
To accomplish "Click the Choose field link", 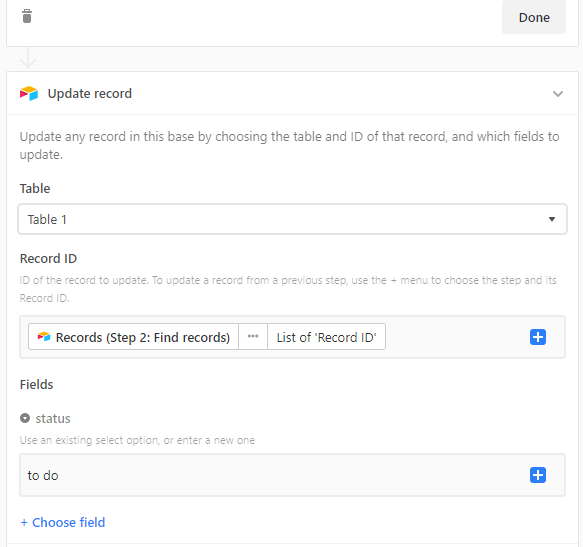I will pos(63,522).
